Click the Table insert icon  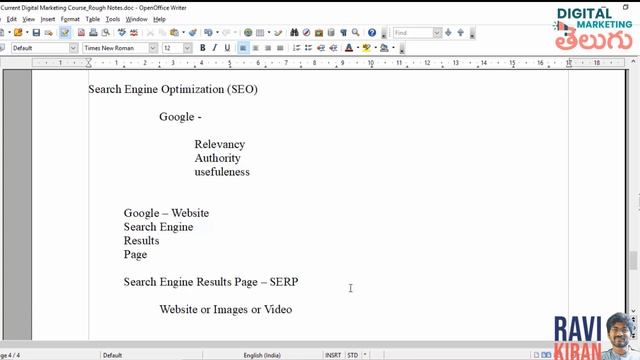pos(260,33)
